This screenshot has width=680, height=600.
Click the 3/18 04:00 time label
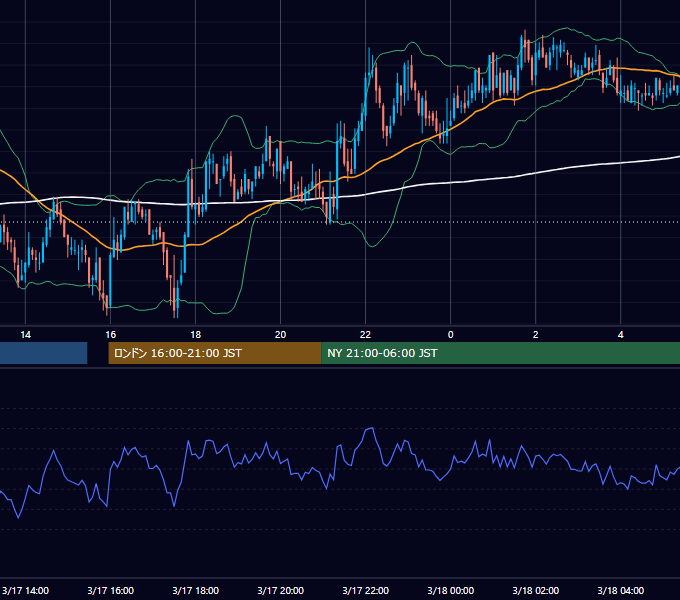pyautogui.click(x=621, y=590)
